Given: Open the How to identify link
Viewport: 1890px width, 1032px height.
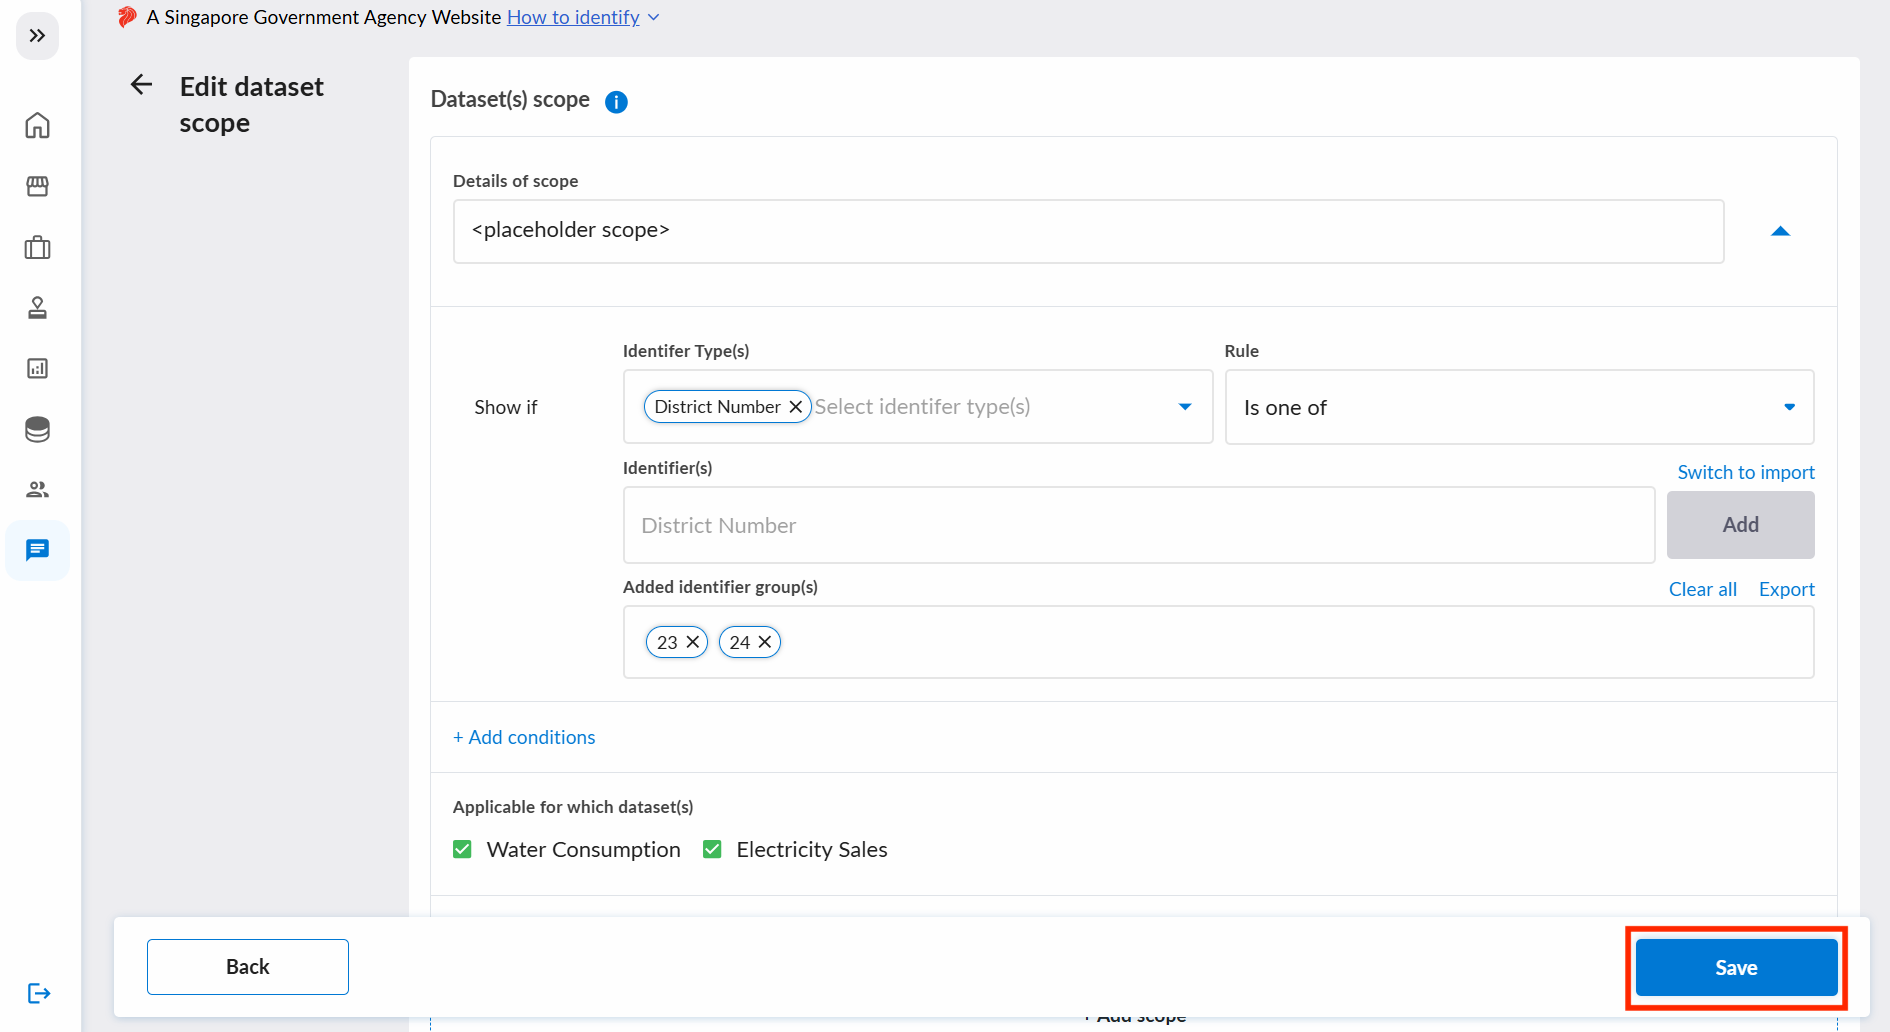Looking at the screenshot, I should 573,17.
